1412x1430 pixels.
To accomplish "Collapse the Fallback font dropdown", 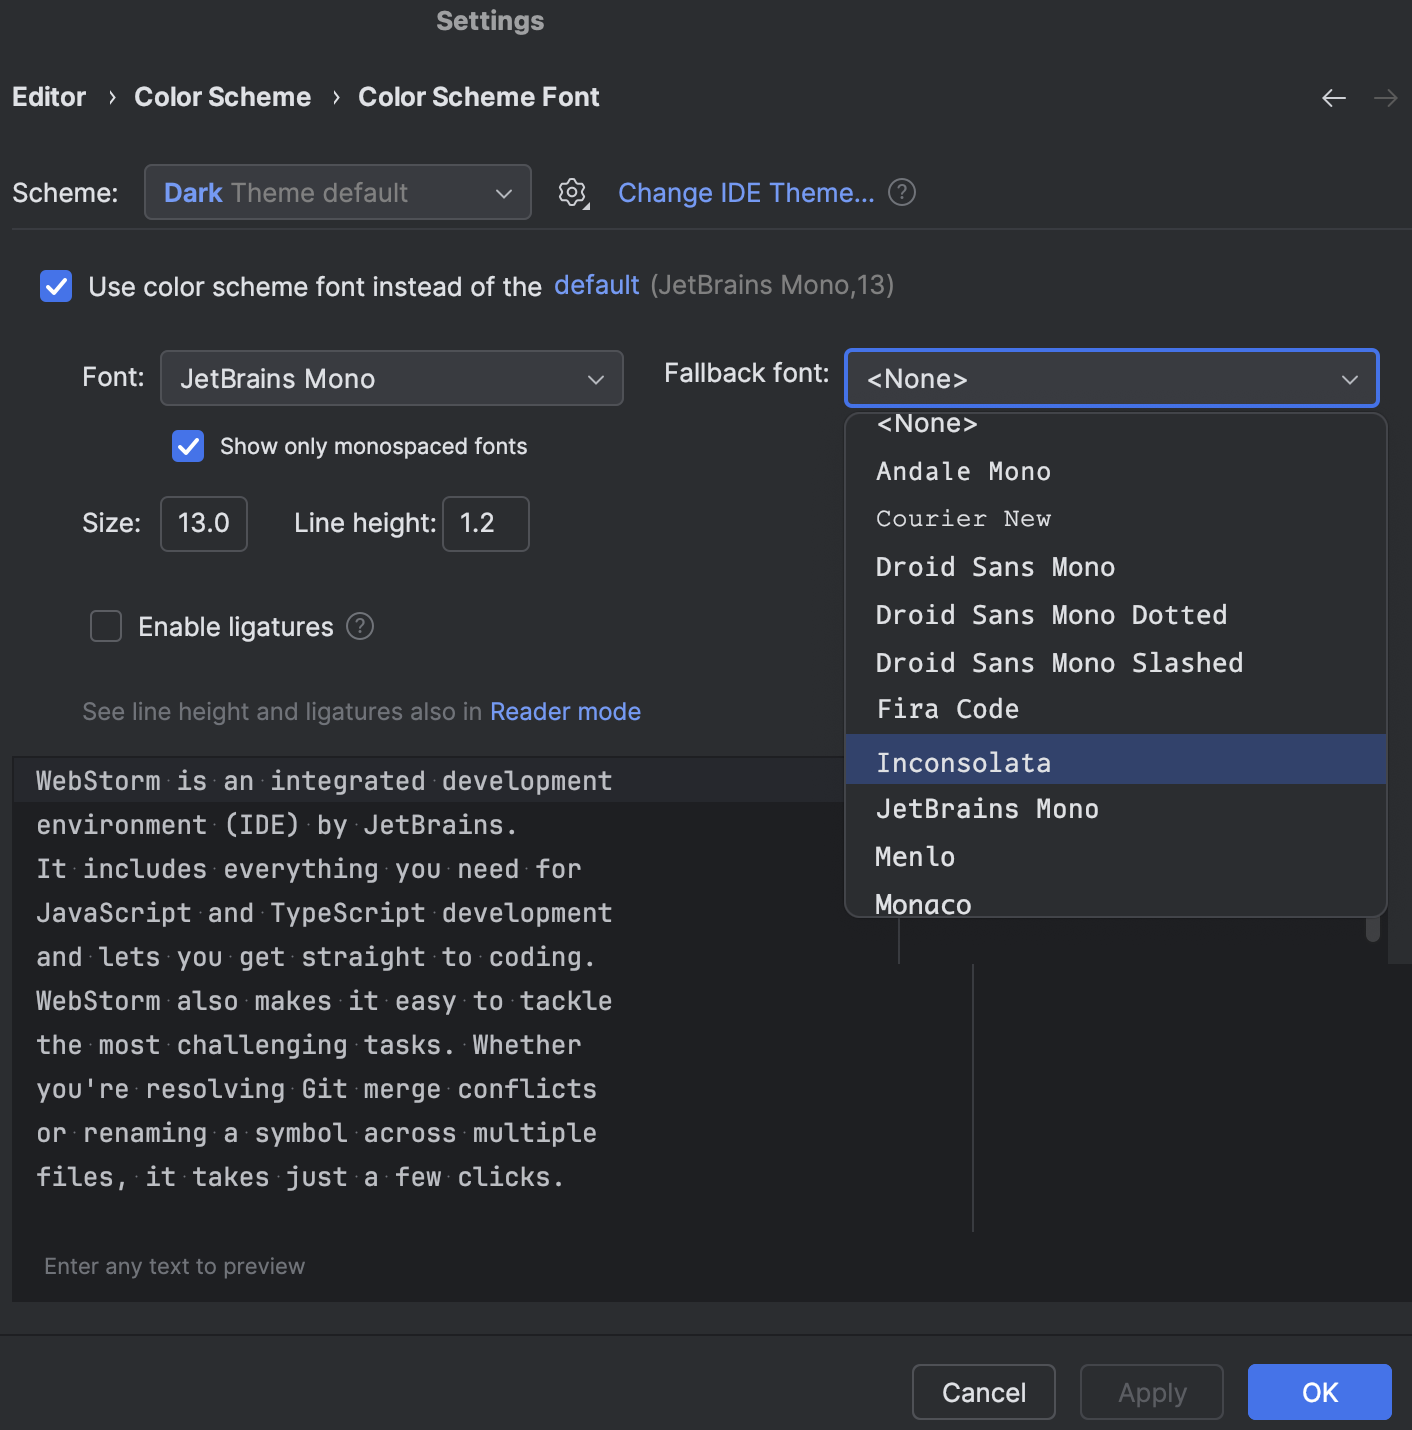I will pos(1350,379).
